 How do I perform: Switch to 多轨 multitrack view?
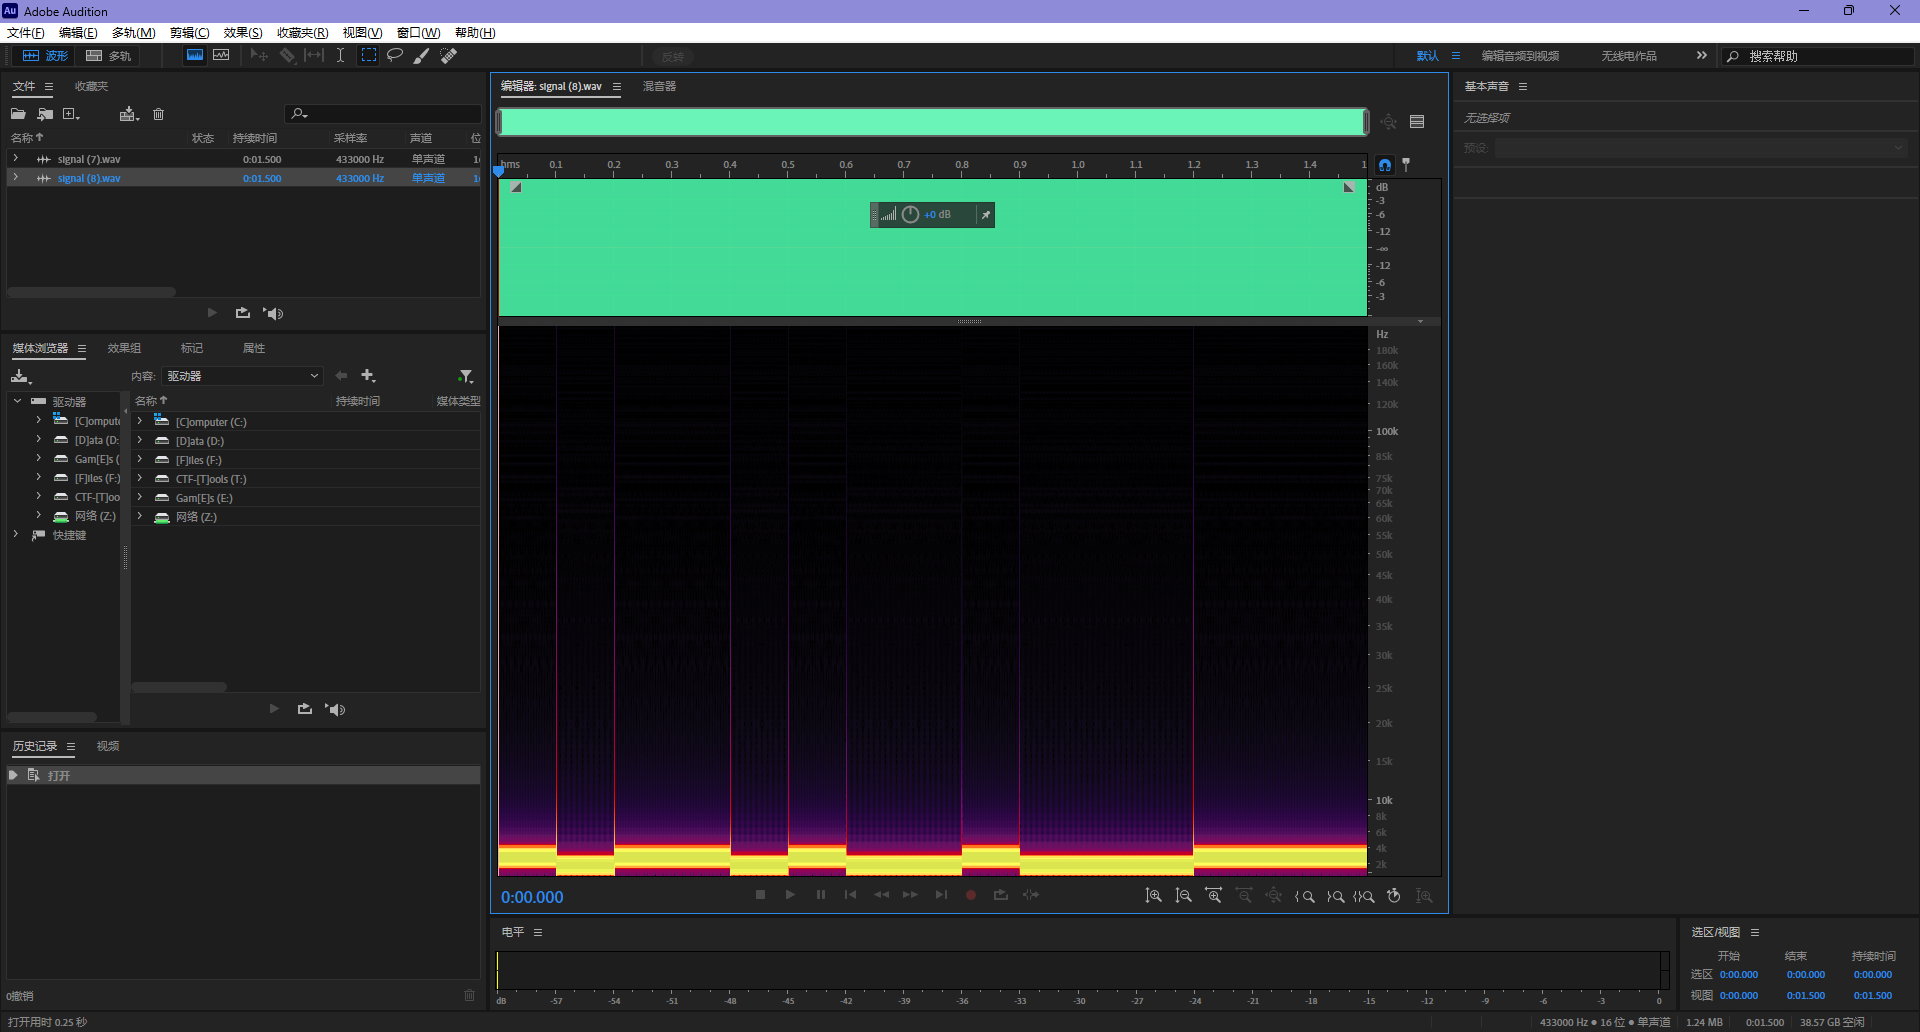[x=109, y=56]
